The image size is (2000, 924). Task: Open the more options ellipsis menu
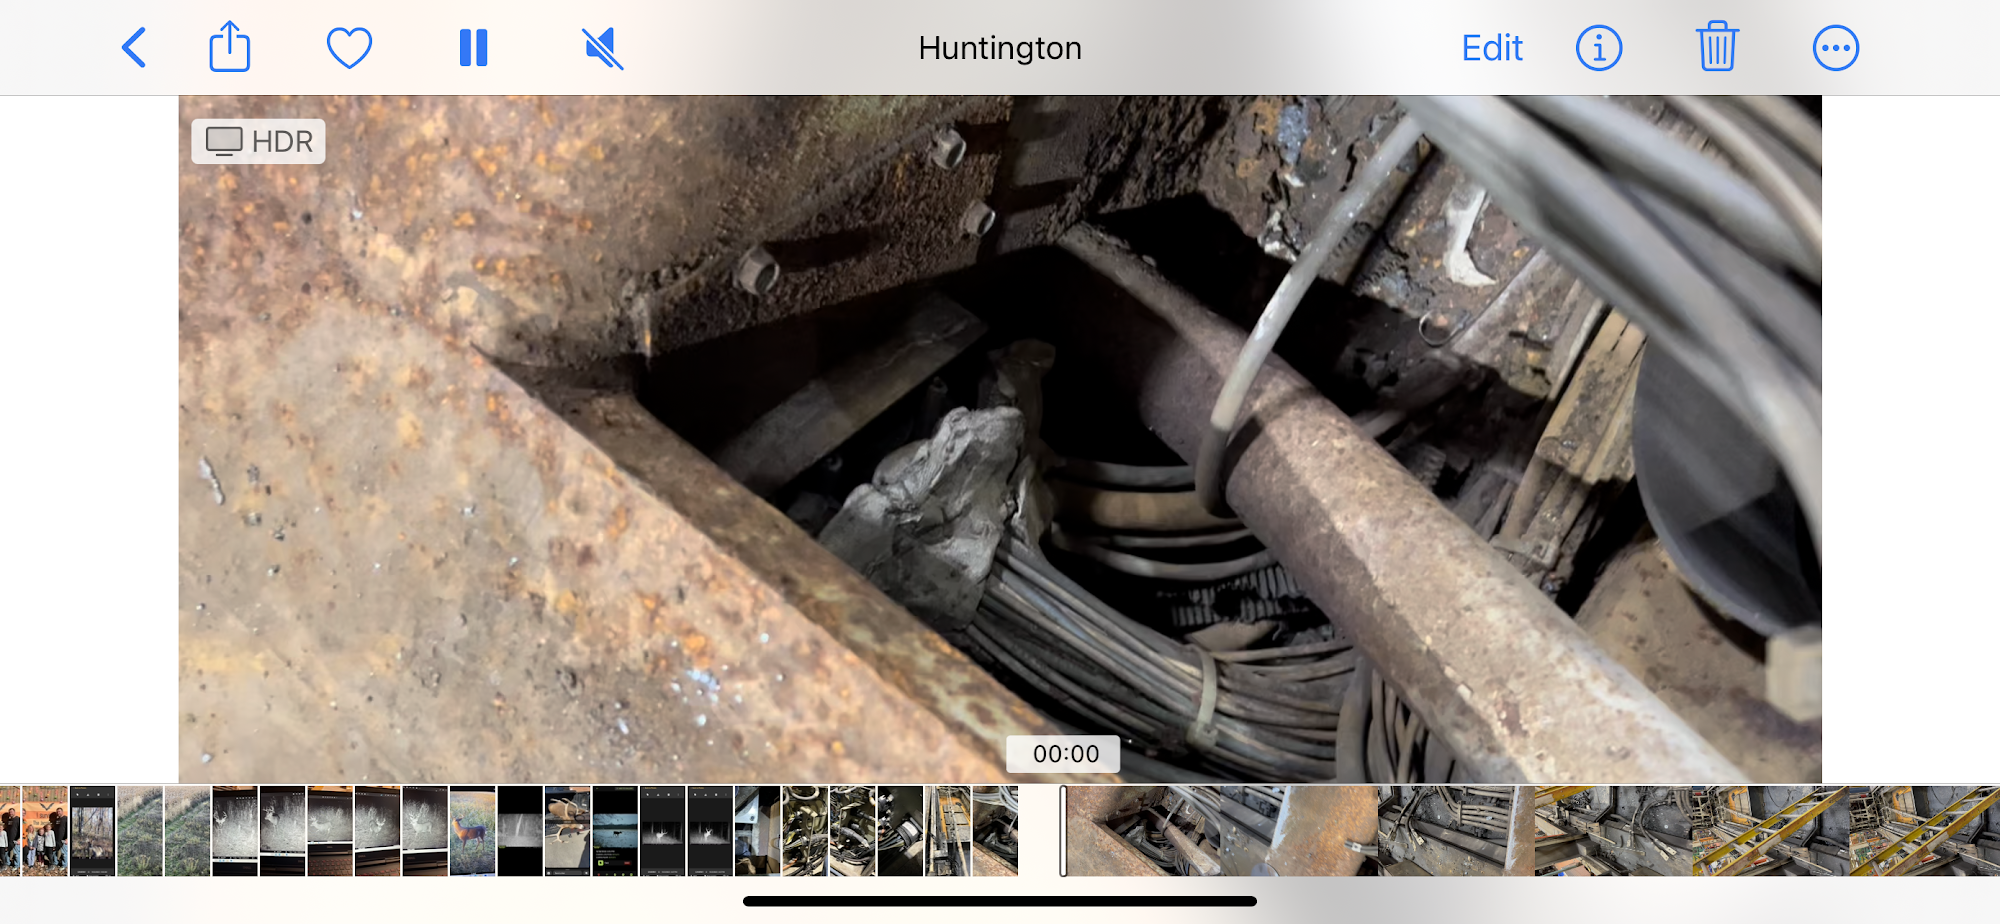coord(1835,48)
